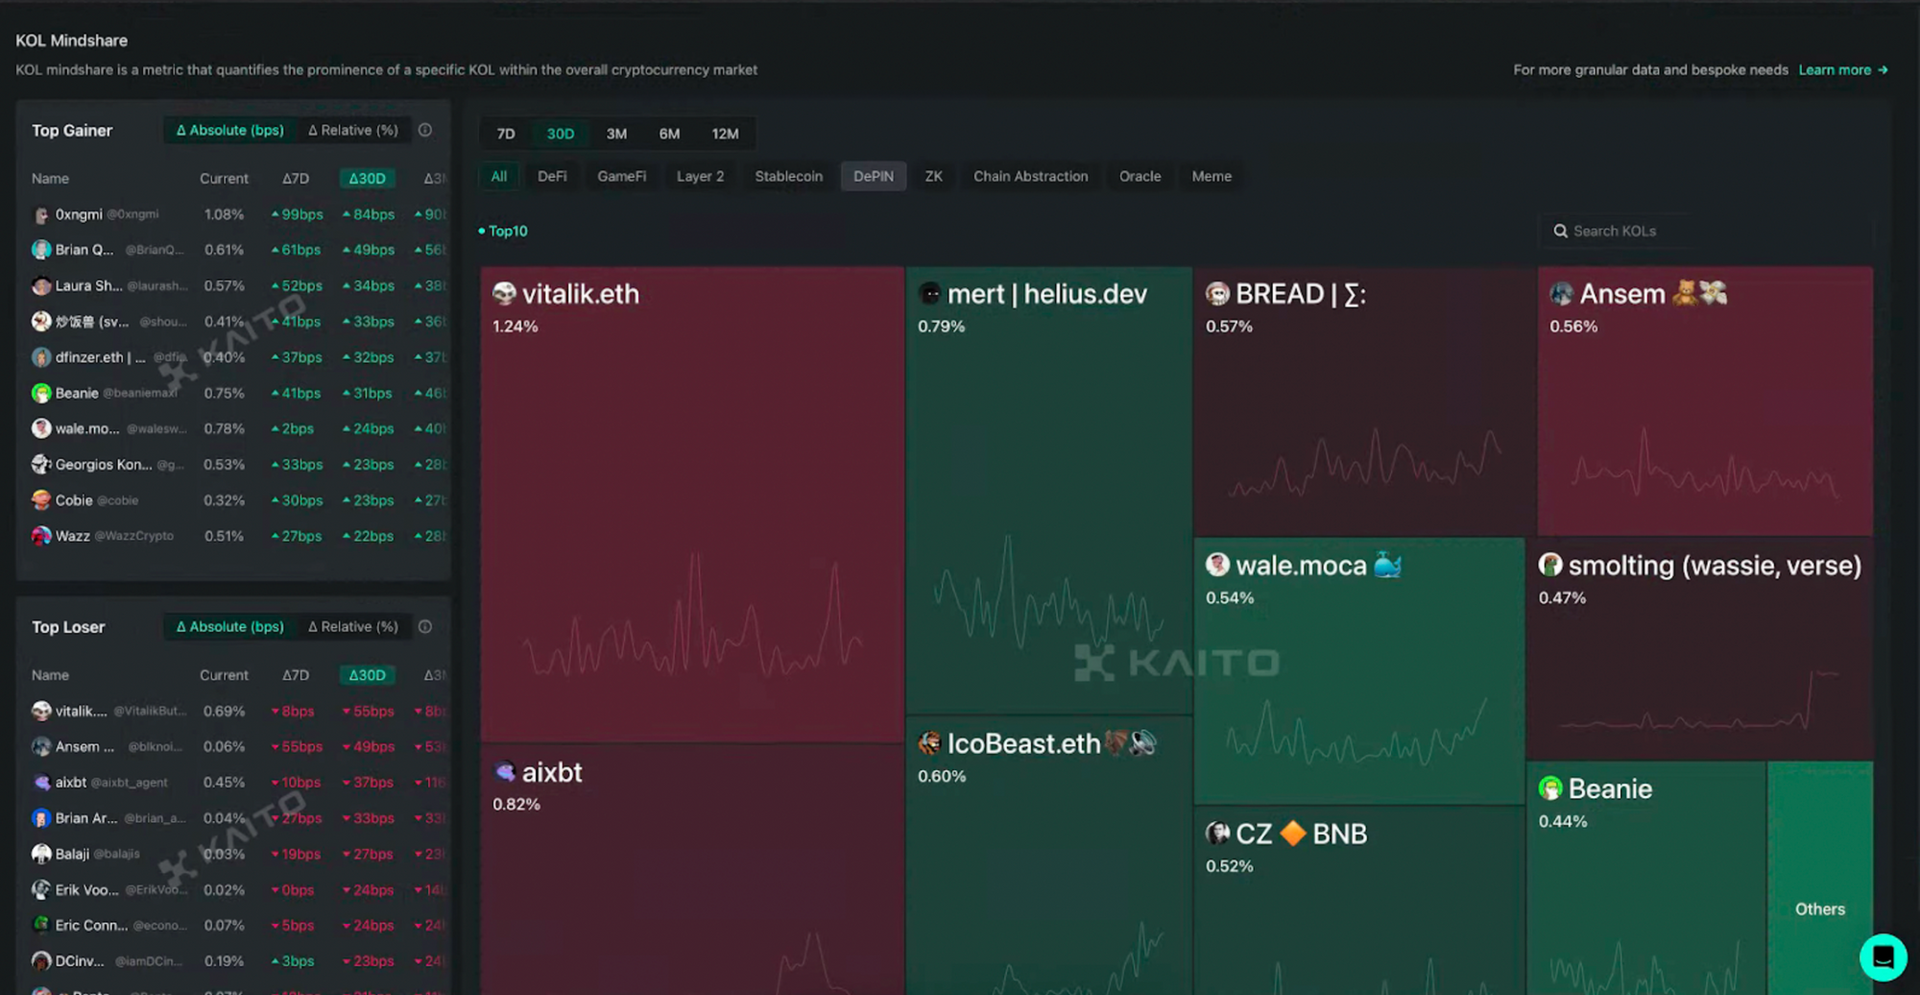Click CZ BNB avatar in treemap
The width and height of the screenshot is (1920, 995).
1217,833
